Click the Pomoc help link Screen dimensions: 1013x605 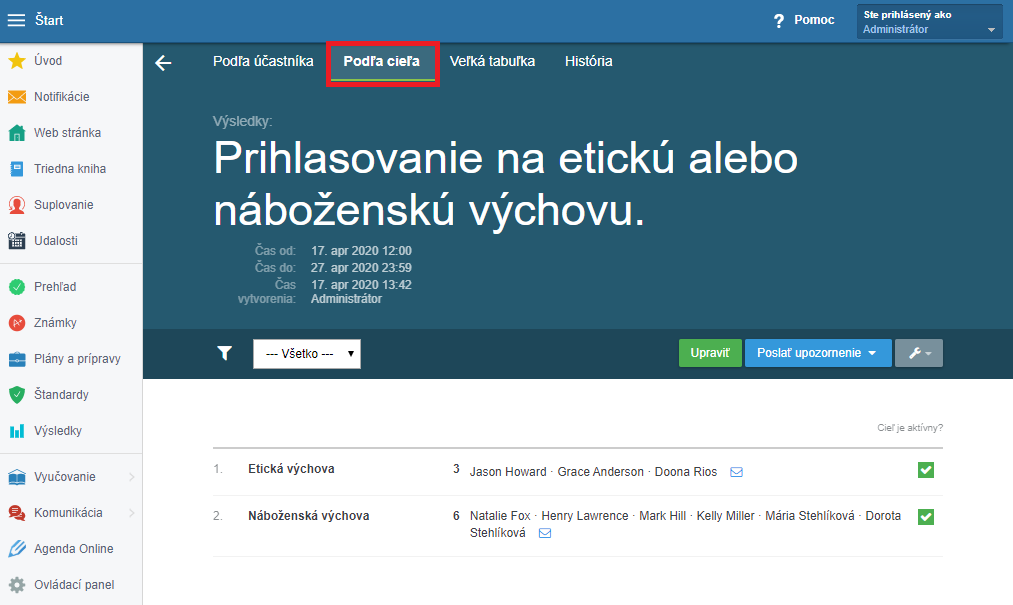tap(814, 20)
